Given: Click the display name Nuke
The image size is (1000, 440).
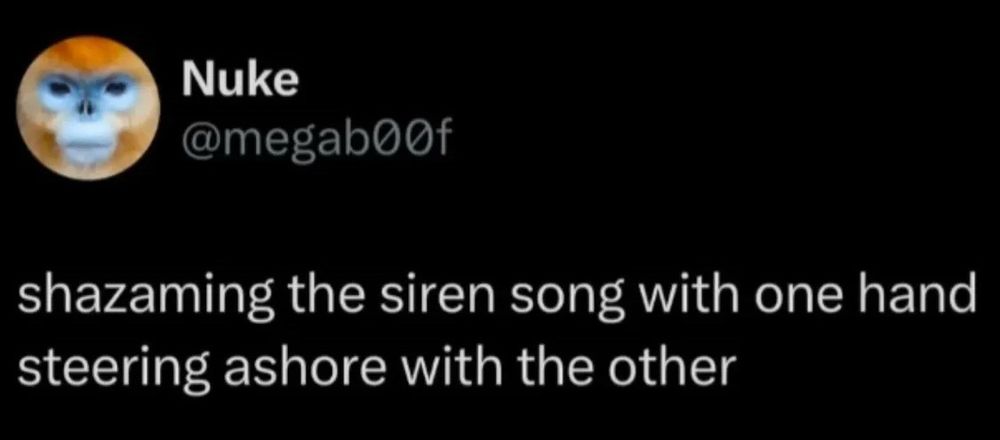Looking at the screenshot, I should pos(240,82).
